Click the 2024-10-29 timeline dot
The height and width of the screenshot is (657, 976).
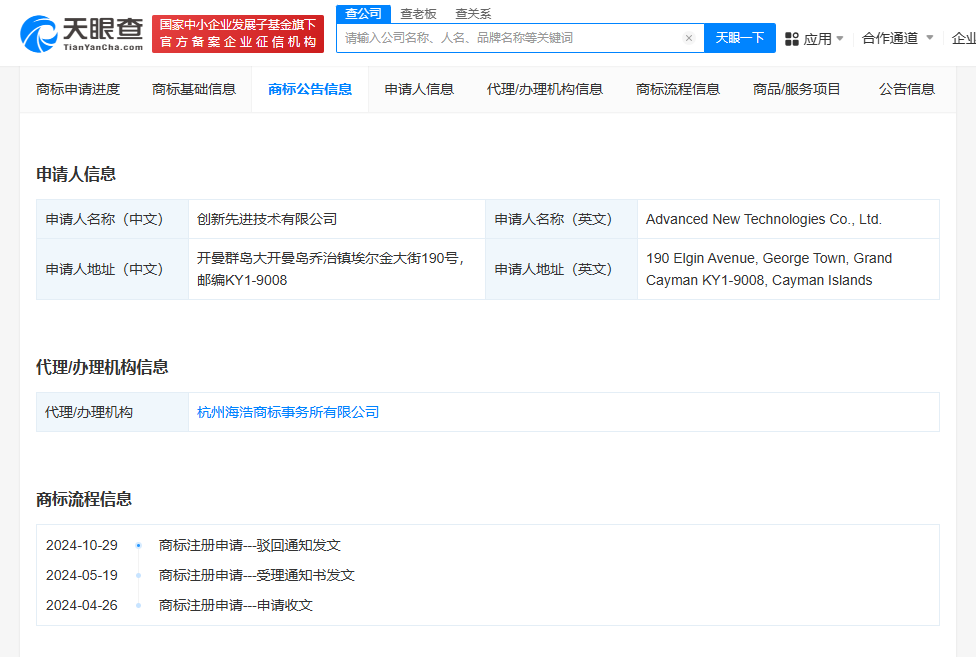138,545
